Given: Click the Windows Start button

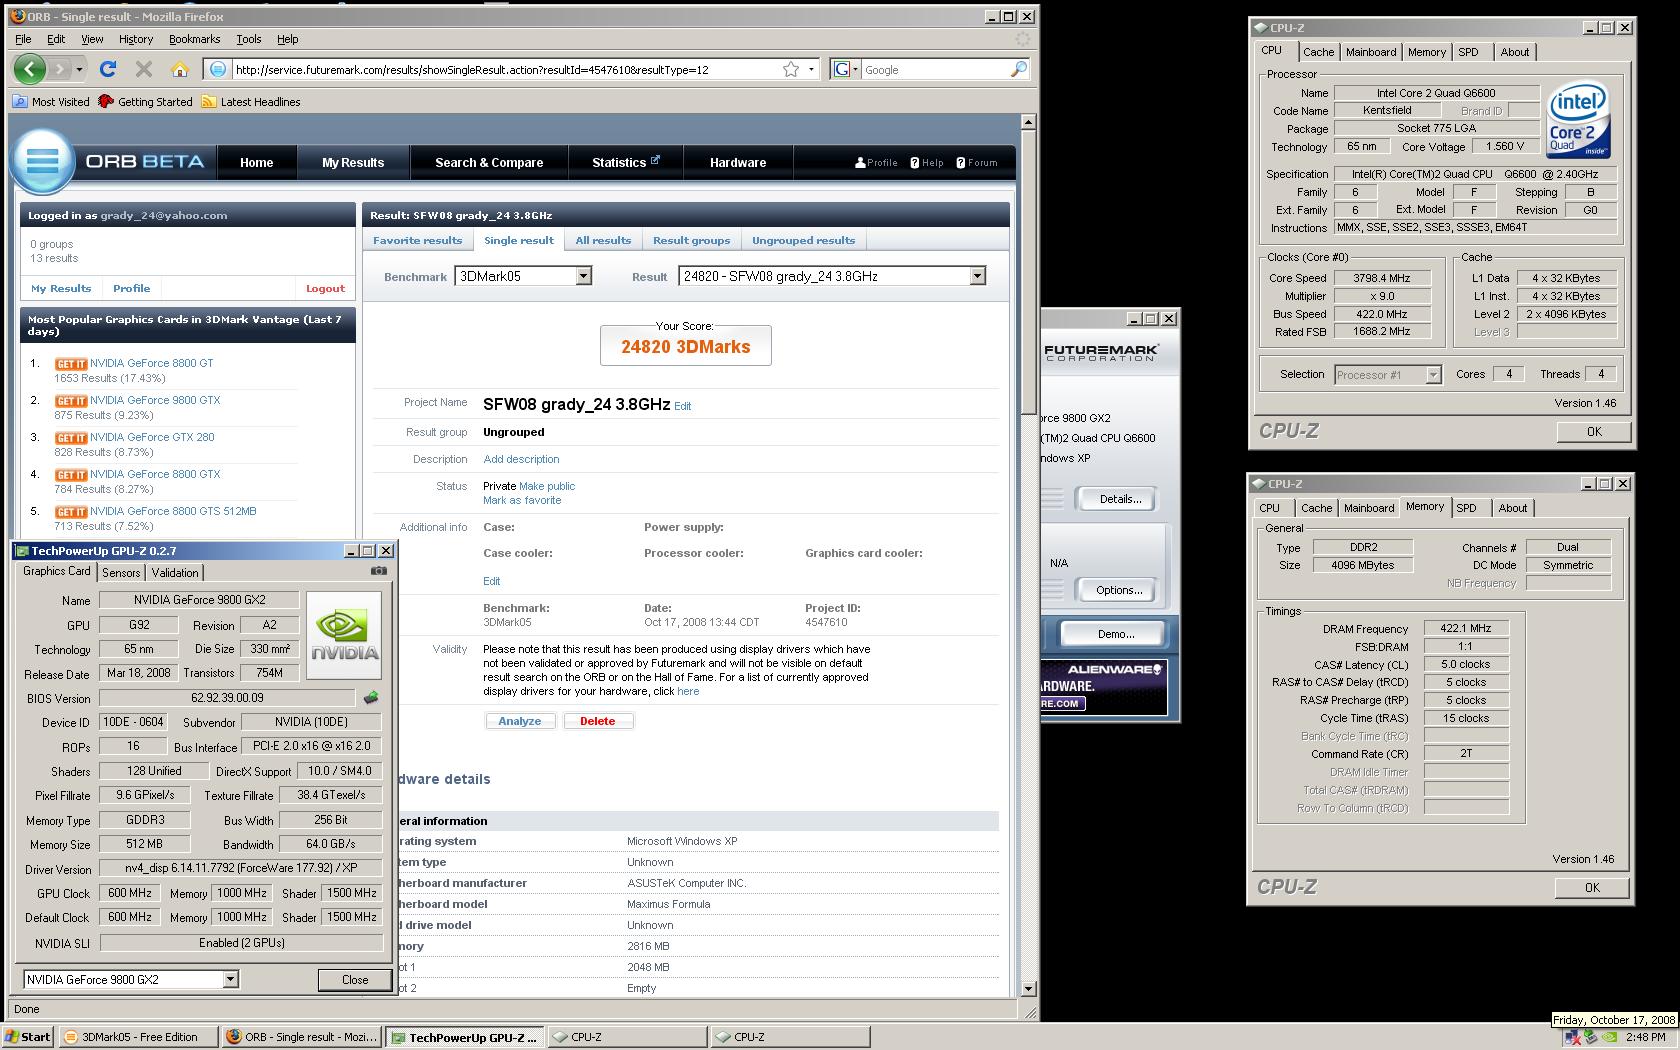Looking at the screenshot, I should tap(28, 1037).
